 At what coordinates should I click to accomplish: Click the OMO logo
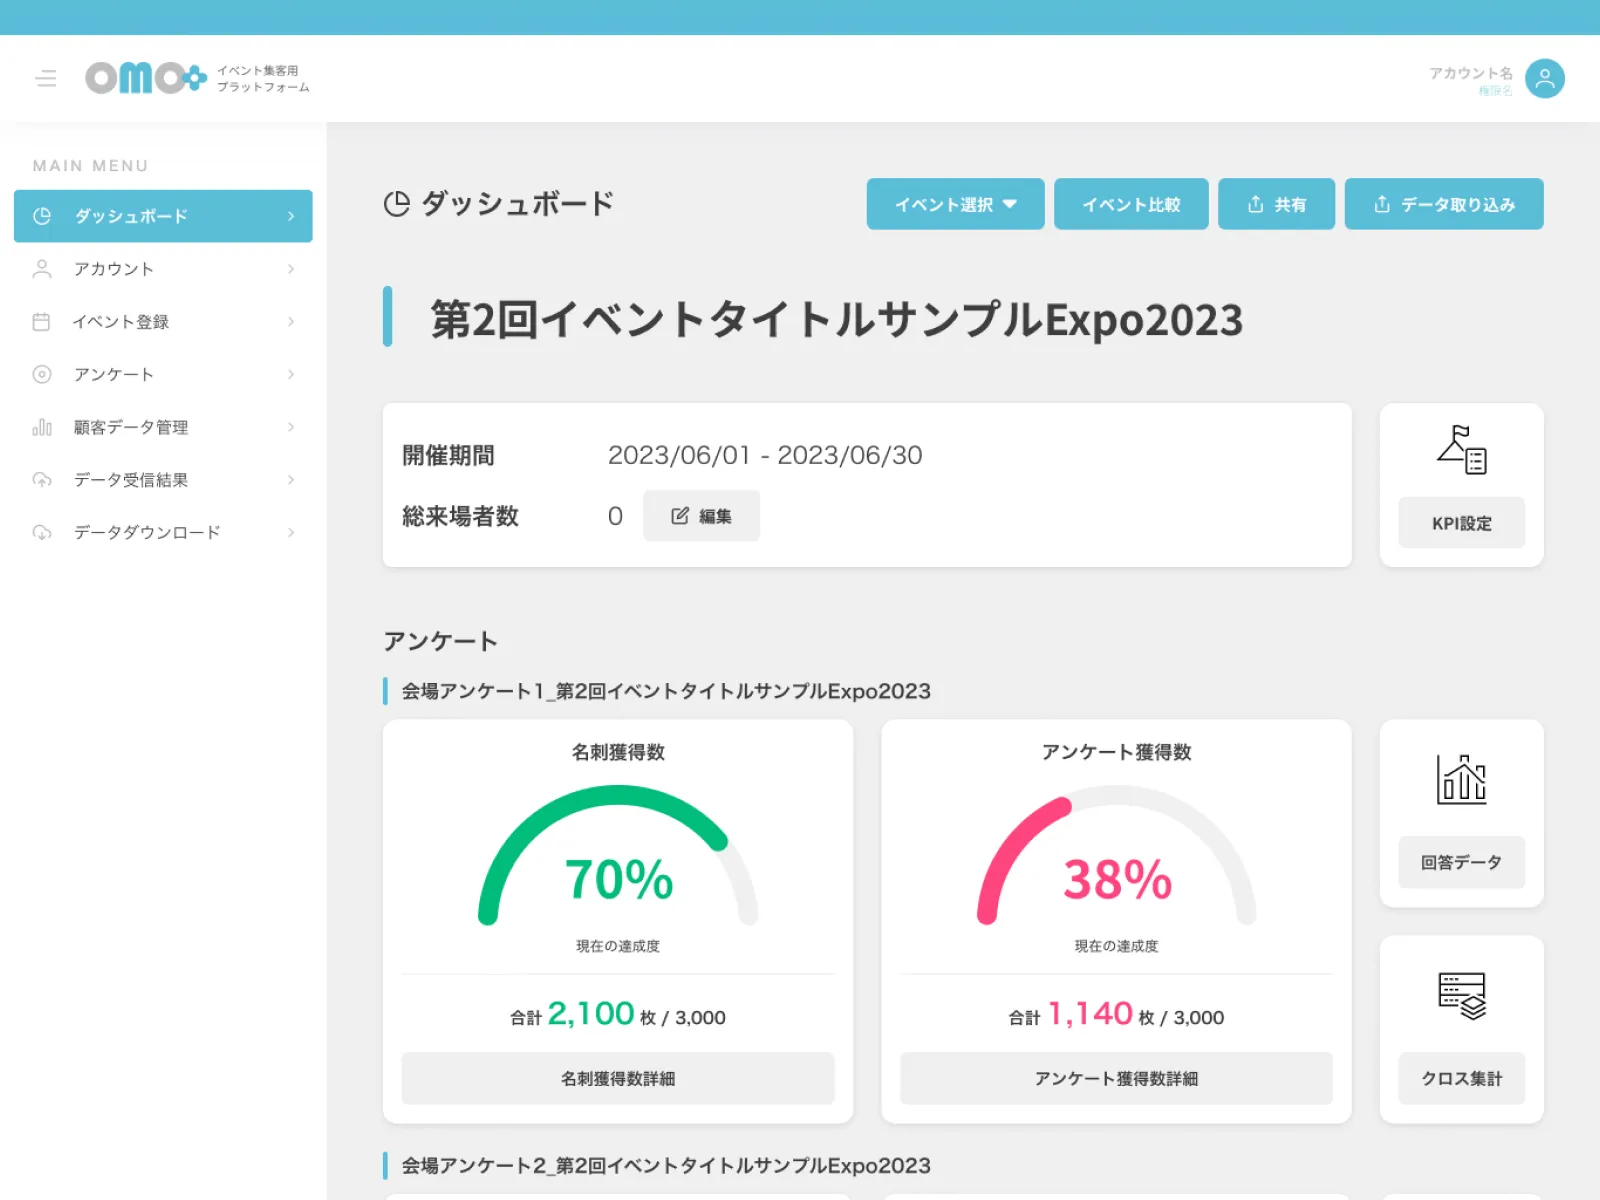pos(146,78)
